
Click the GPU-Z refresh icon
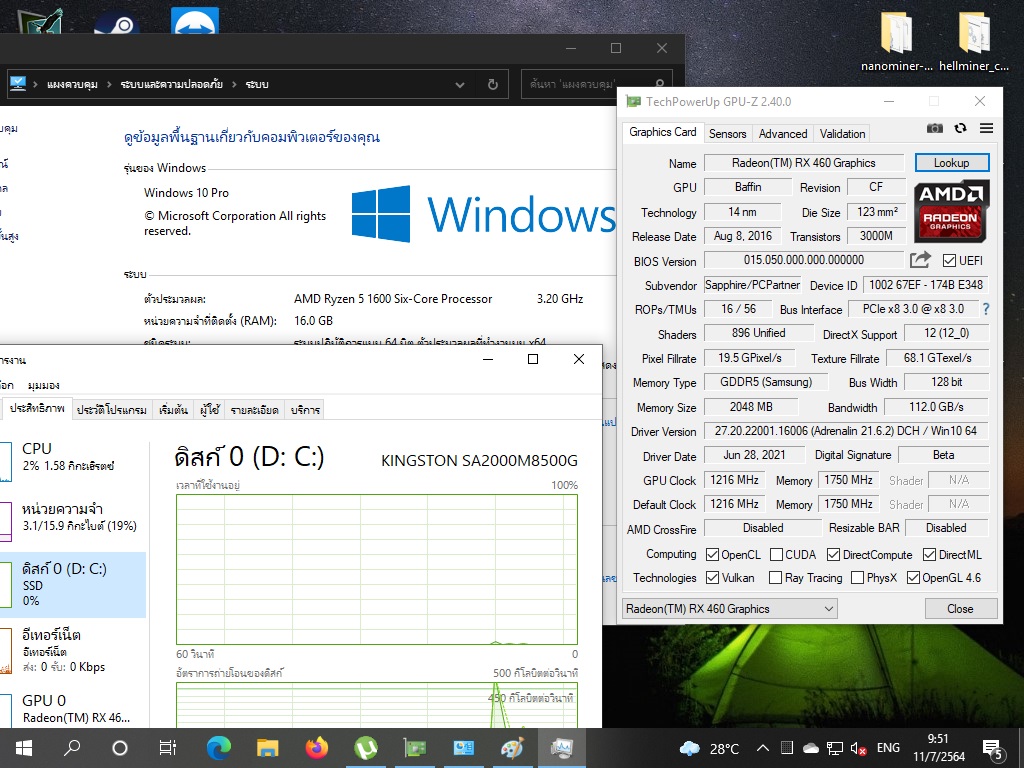tap(960, 128)
